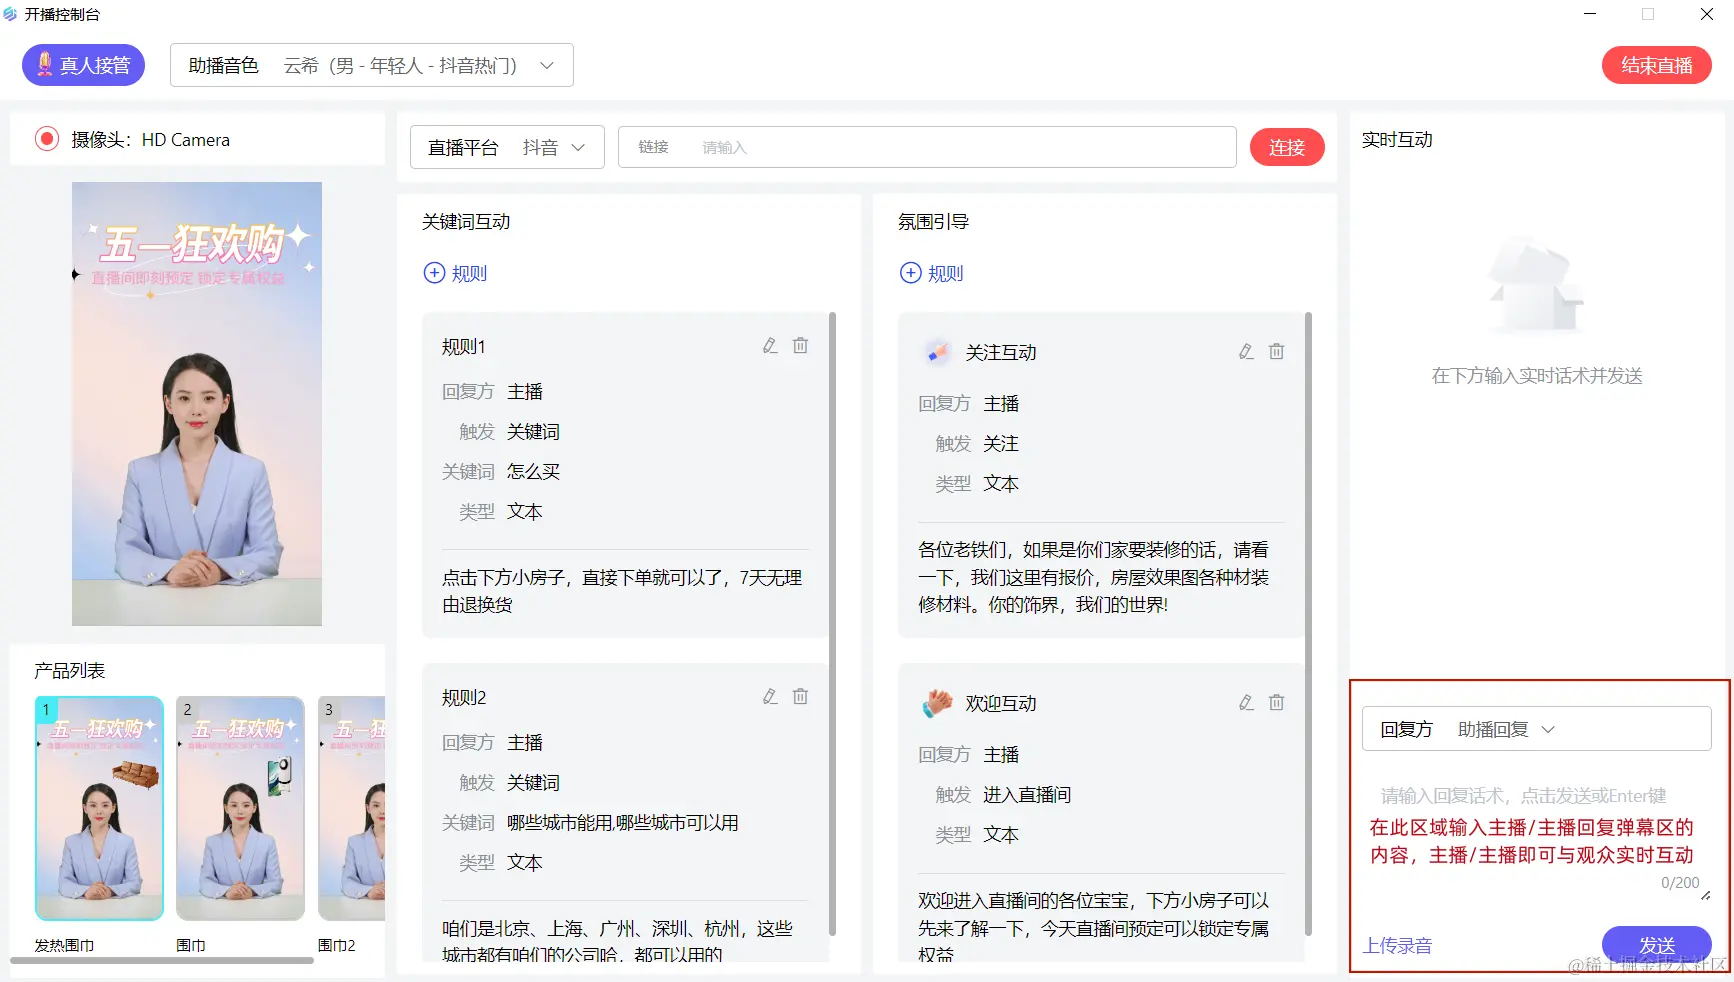
Task: Click the 关注互动 card icon
Action: 937,352
